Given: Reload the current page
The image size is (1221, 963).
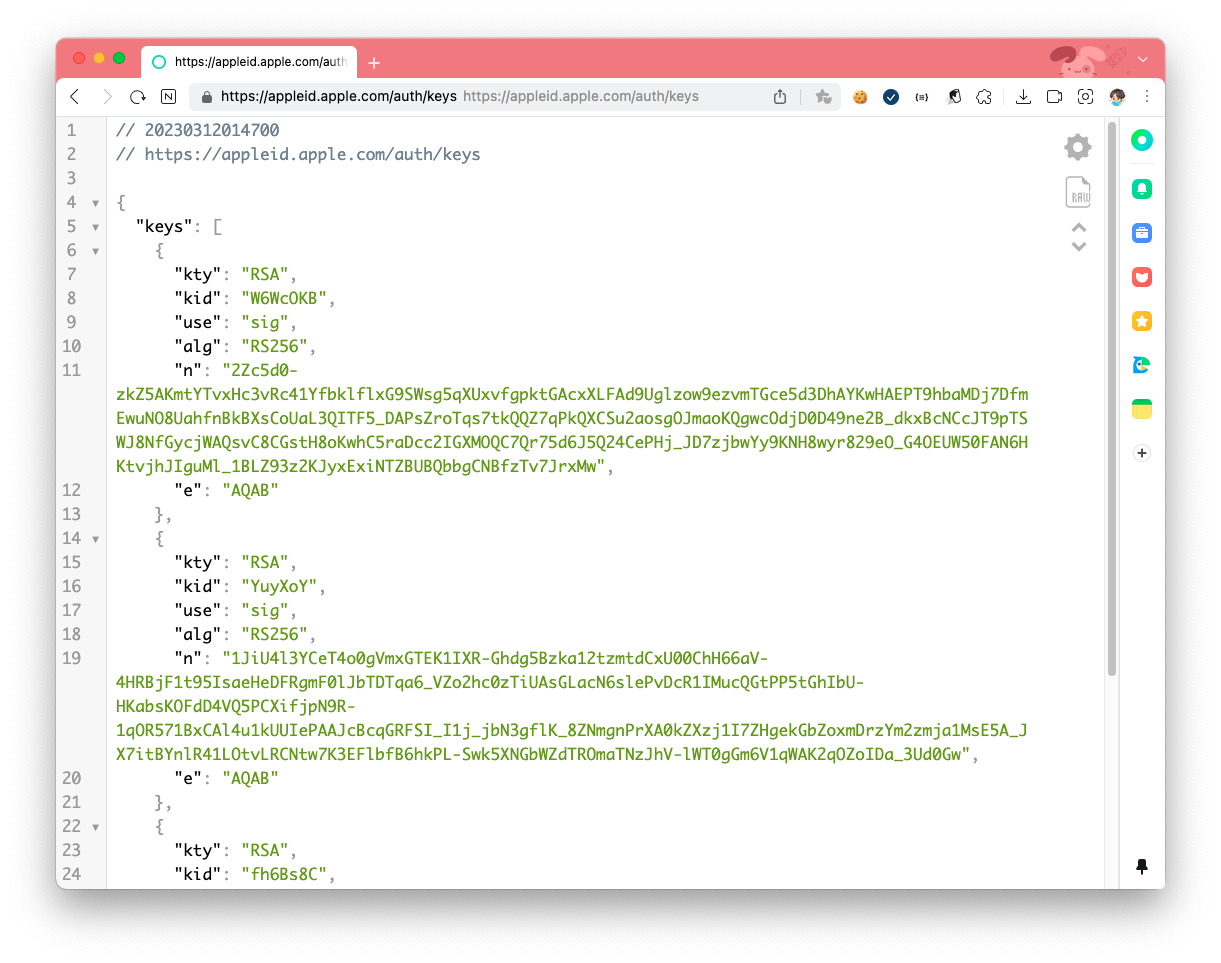Looking at the screenshot, I should (138, 97).
